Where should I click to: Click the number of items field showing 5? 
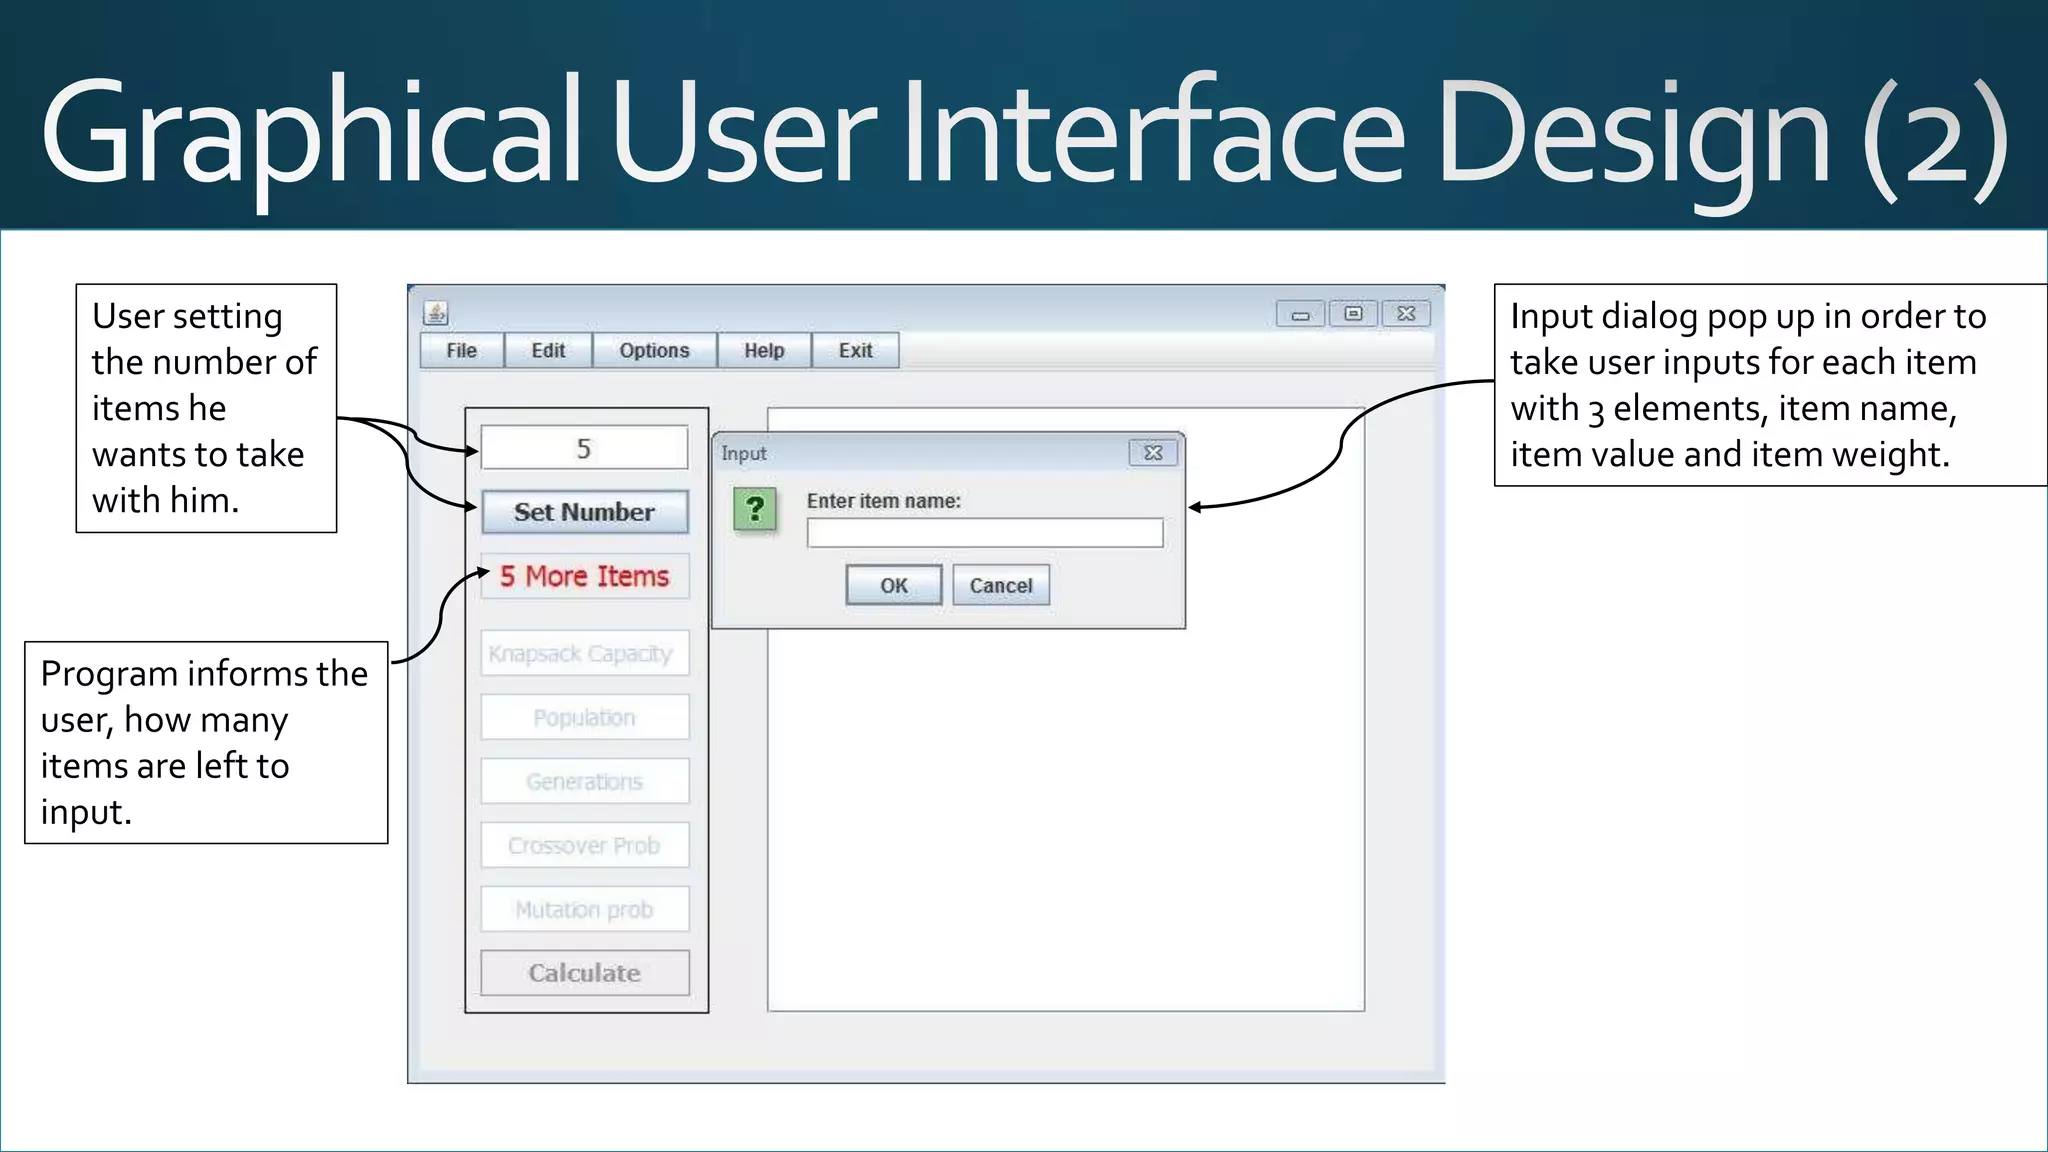point(584,448)
